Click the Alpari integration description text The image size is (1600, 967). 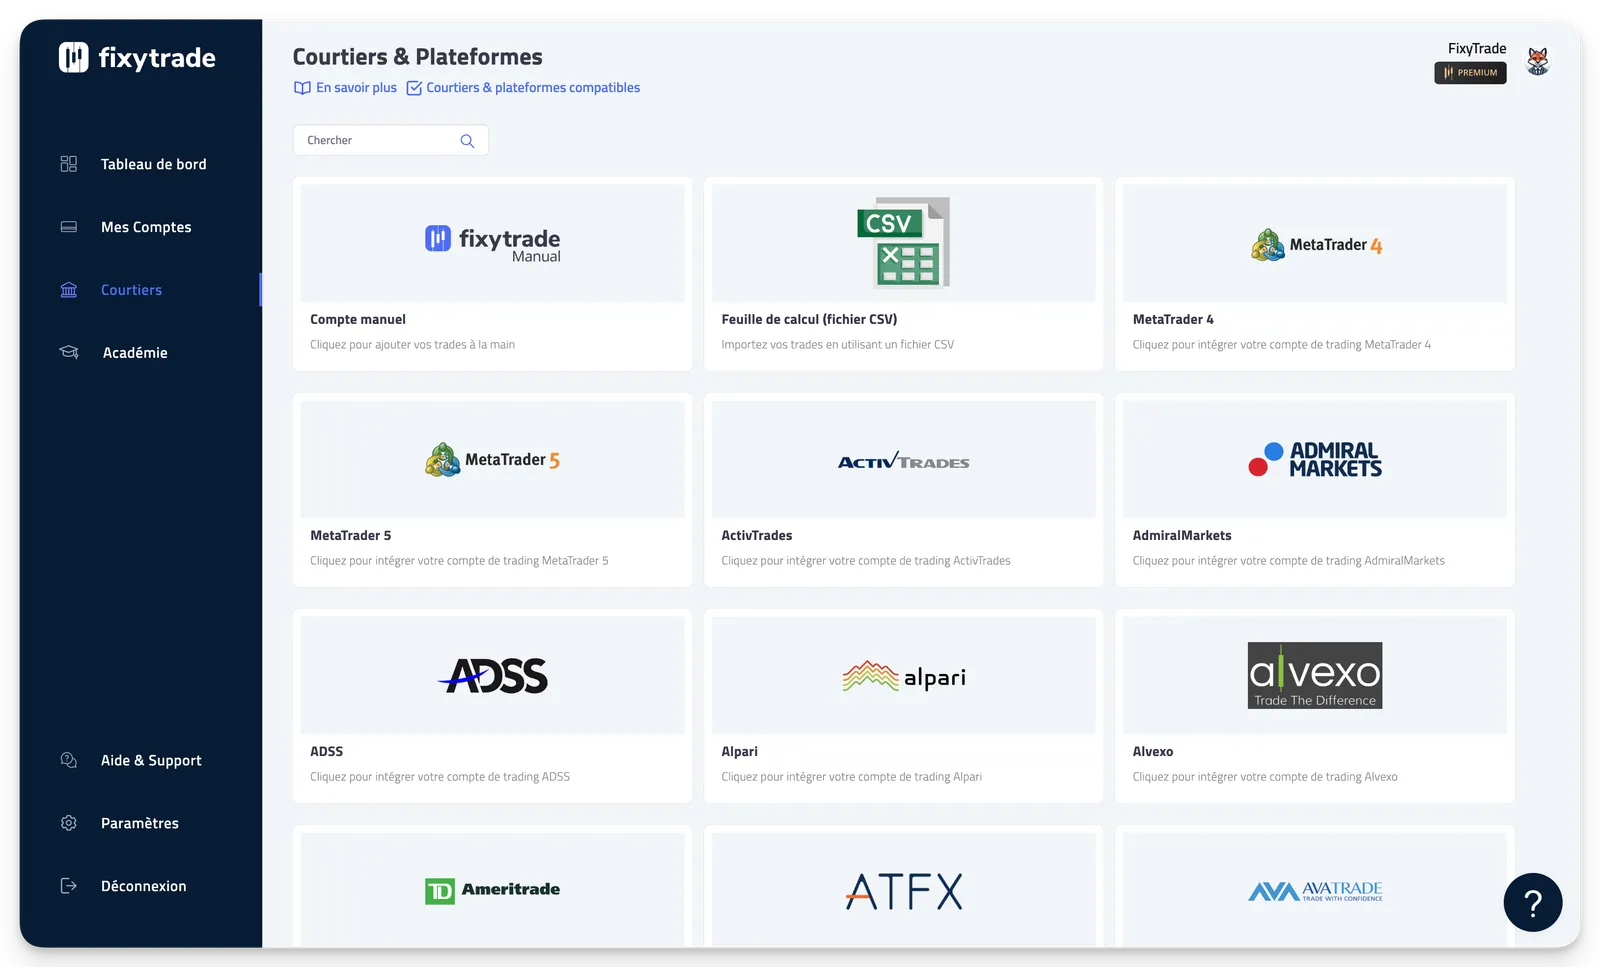point(852,777)
